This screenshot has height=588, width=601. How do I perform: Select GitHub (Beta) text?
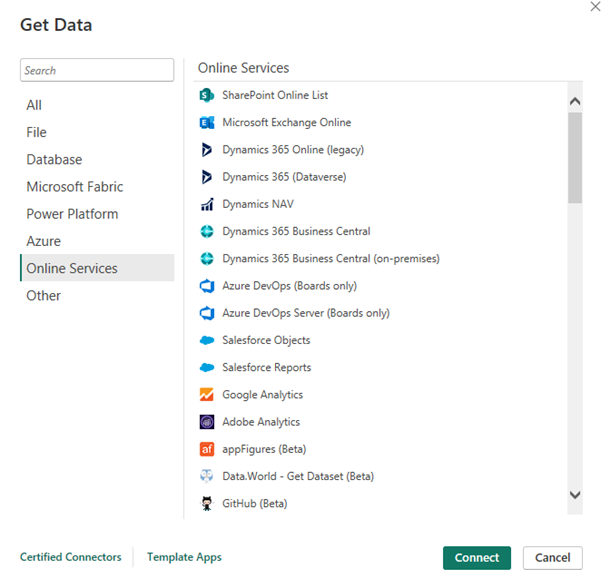[255, 503]
